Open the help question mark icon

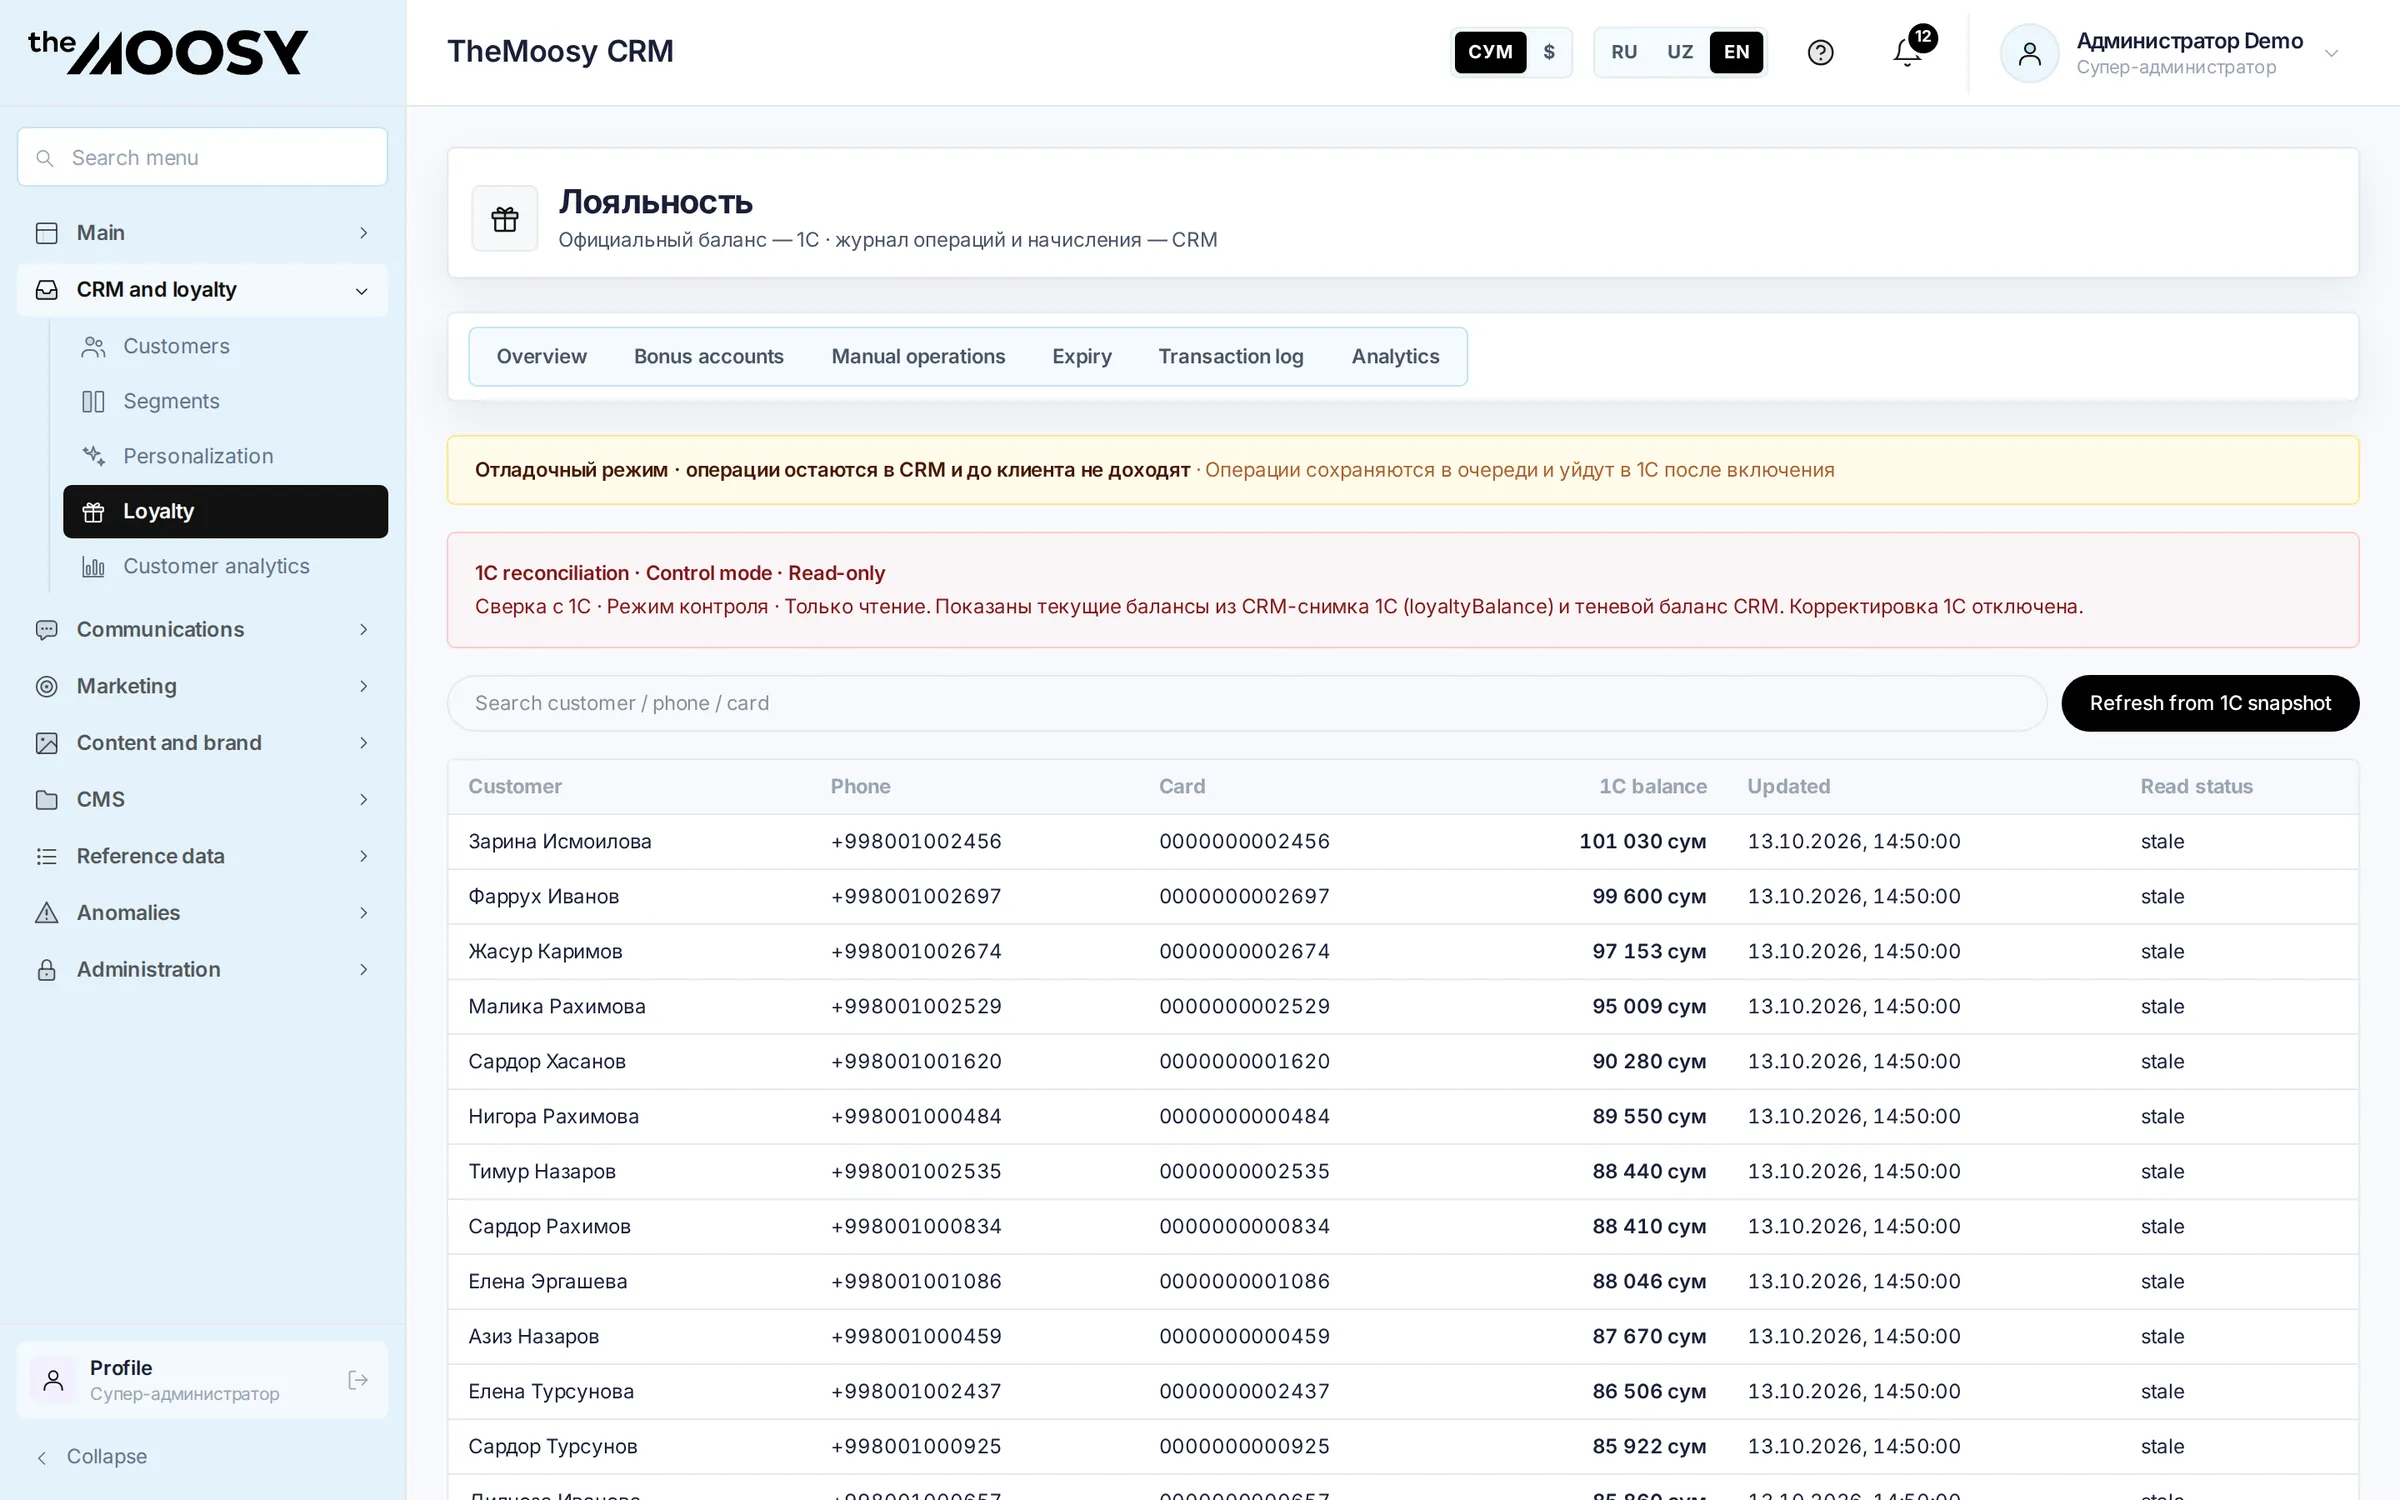(x=1820, y=52)
